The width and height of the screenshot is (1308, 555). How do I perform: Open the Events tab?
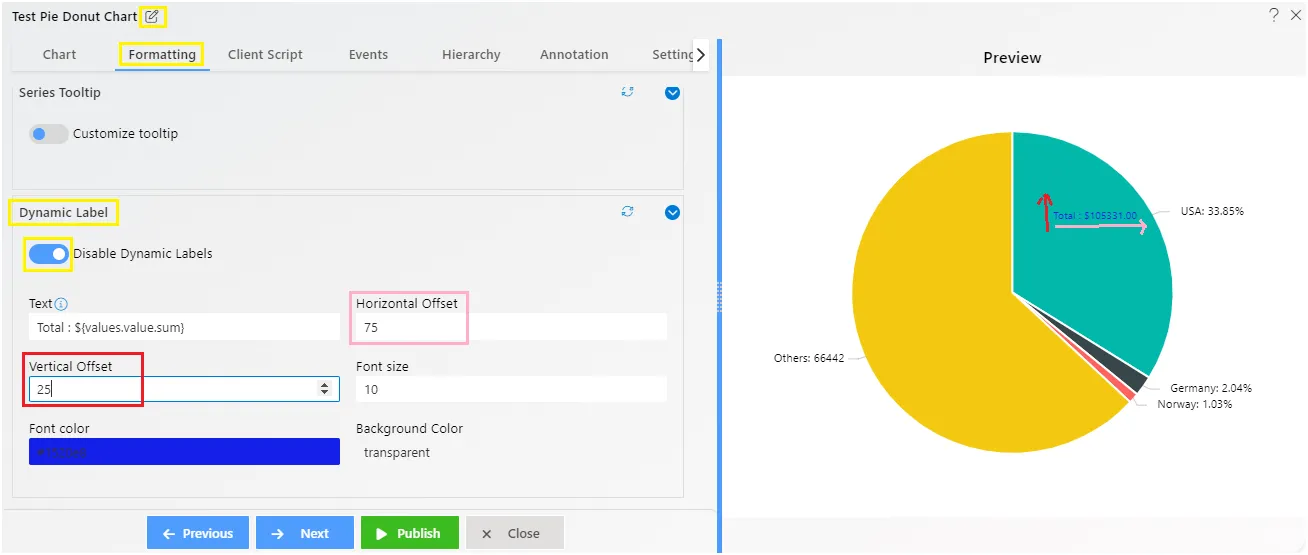pos(368,55)
